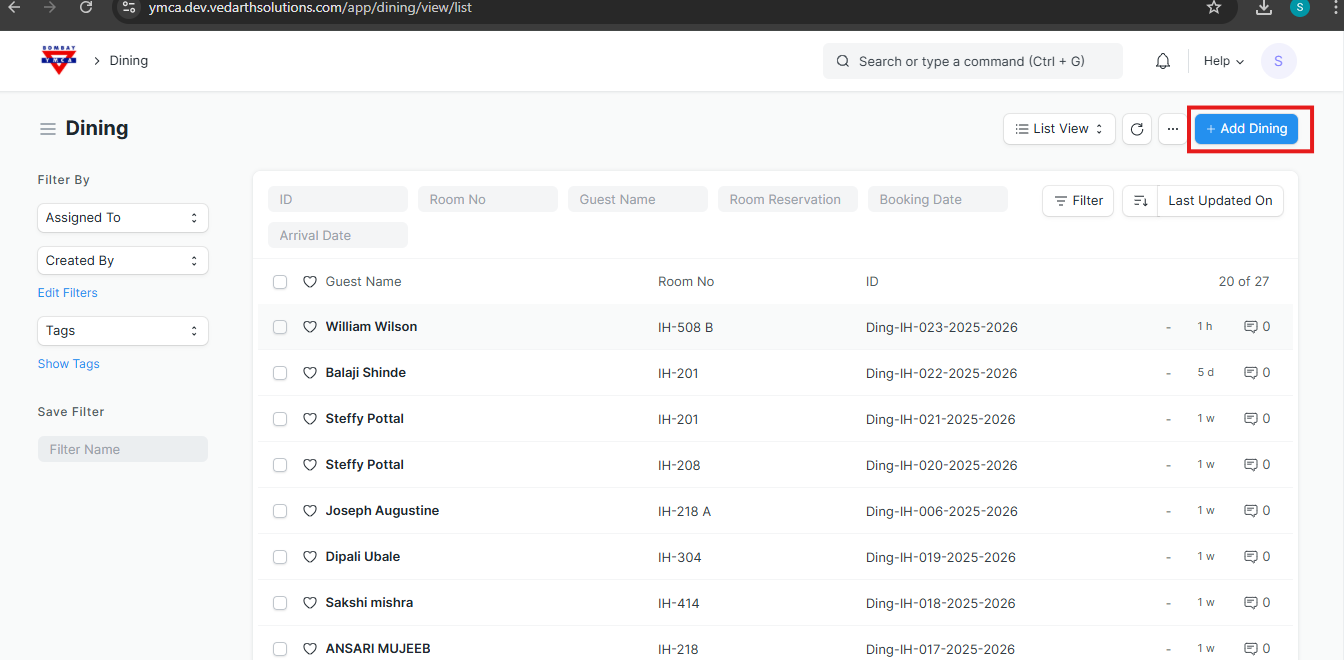The width and height of the screenshot is (1344, 660).
Task: Click the Edit Filters link
Action: click(68, 293)
